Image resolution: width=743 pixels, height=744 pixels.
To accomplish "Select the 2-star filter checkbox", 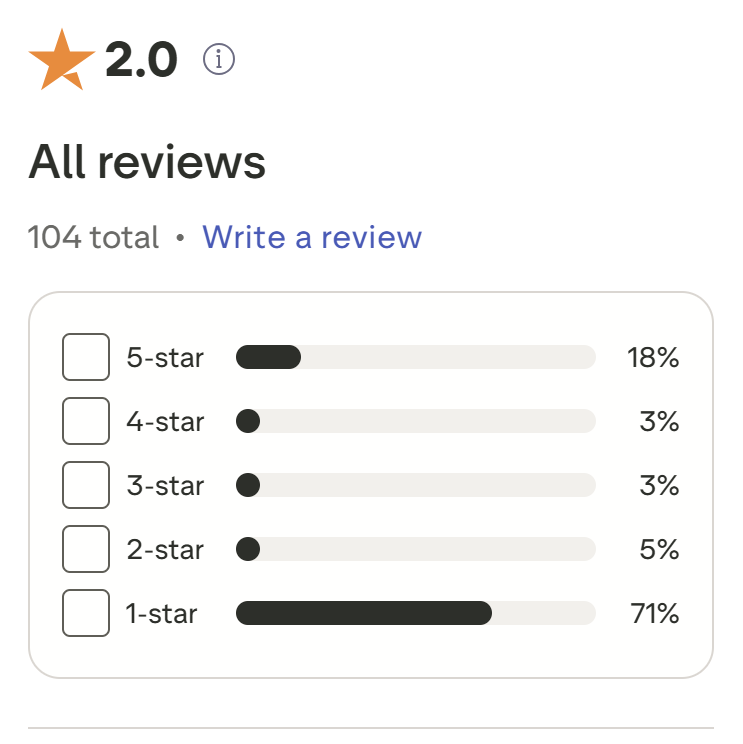I will tap(86, 549).
